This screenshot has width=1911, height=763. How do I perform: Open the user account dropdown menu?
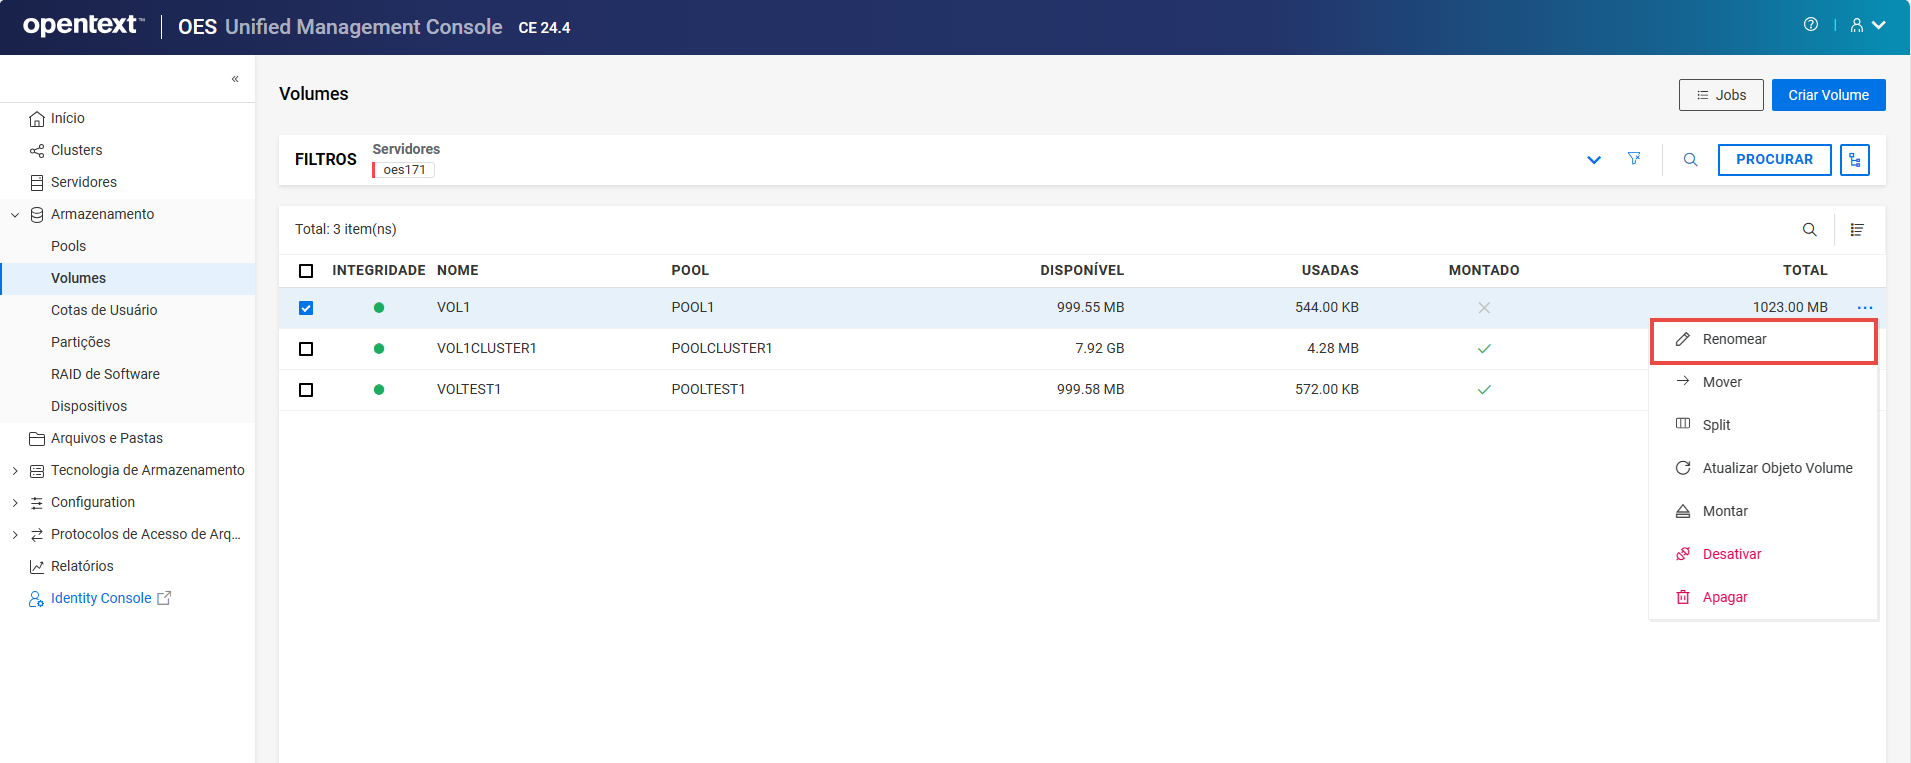coord(1867,26)
